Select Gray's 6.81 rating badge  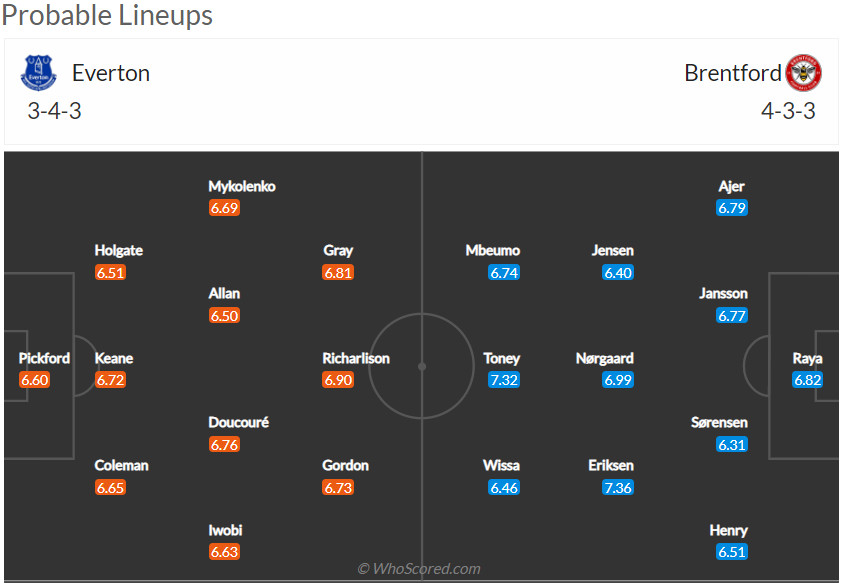click(x=338, y=272)
